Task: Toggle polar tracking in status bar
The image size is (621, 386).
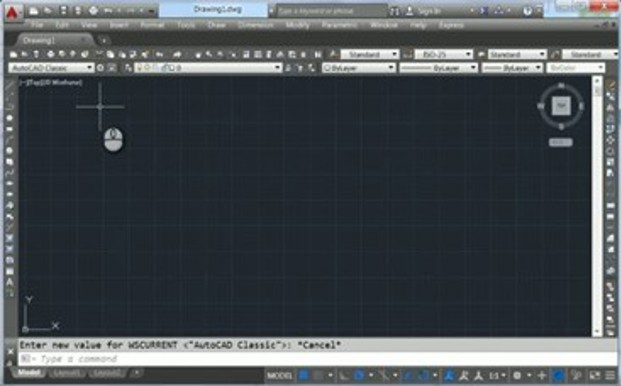Action: coord(359,375)
